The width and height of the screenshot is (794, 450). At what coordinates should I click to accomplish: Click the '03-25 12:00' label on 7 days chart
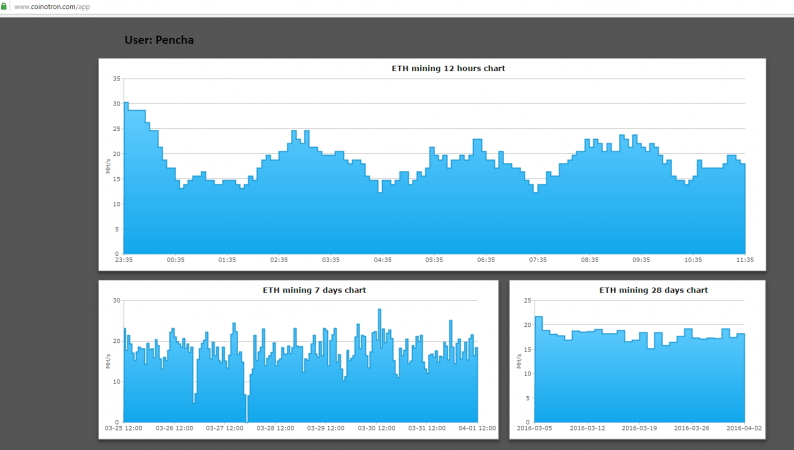click(124, 428)
